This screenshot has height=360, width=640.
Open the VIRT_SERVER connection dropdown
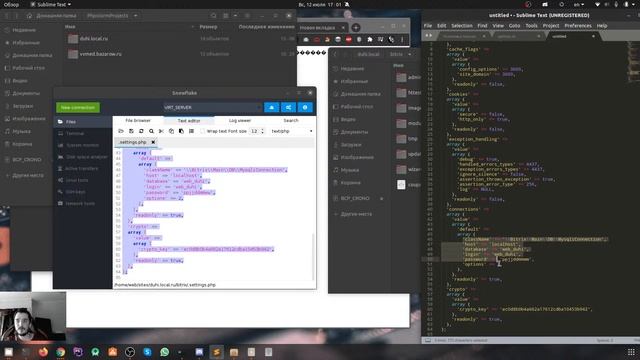click(x=212, y=107)
